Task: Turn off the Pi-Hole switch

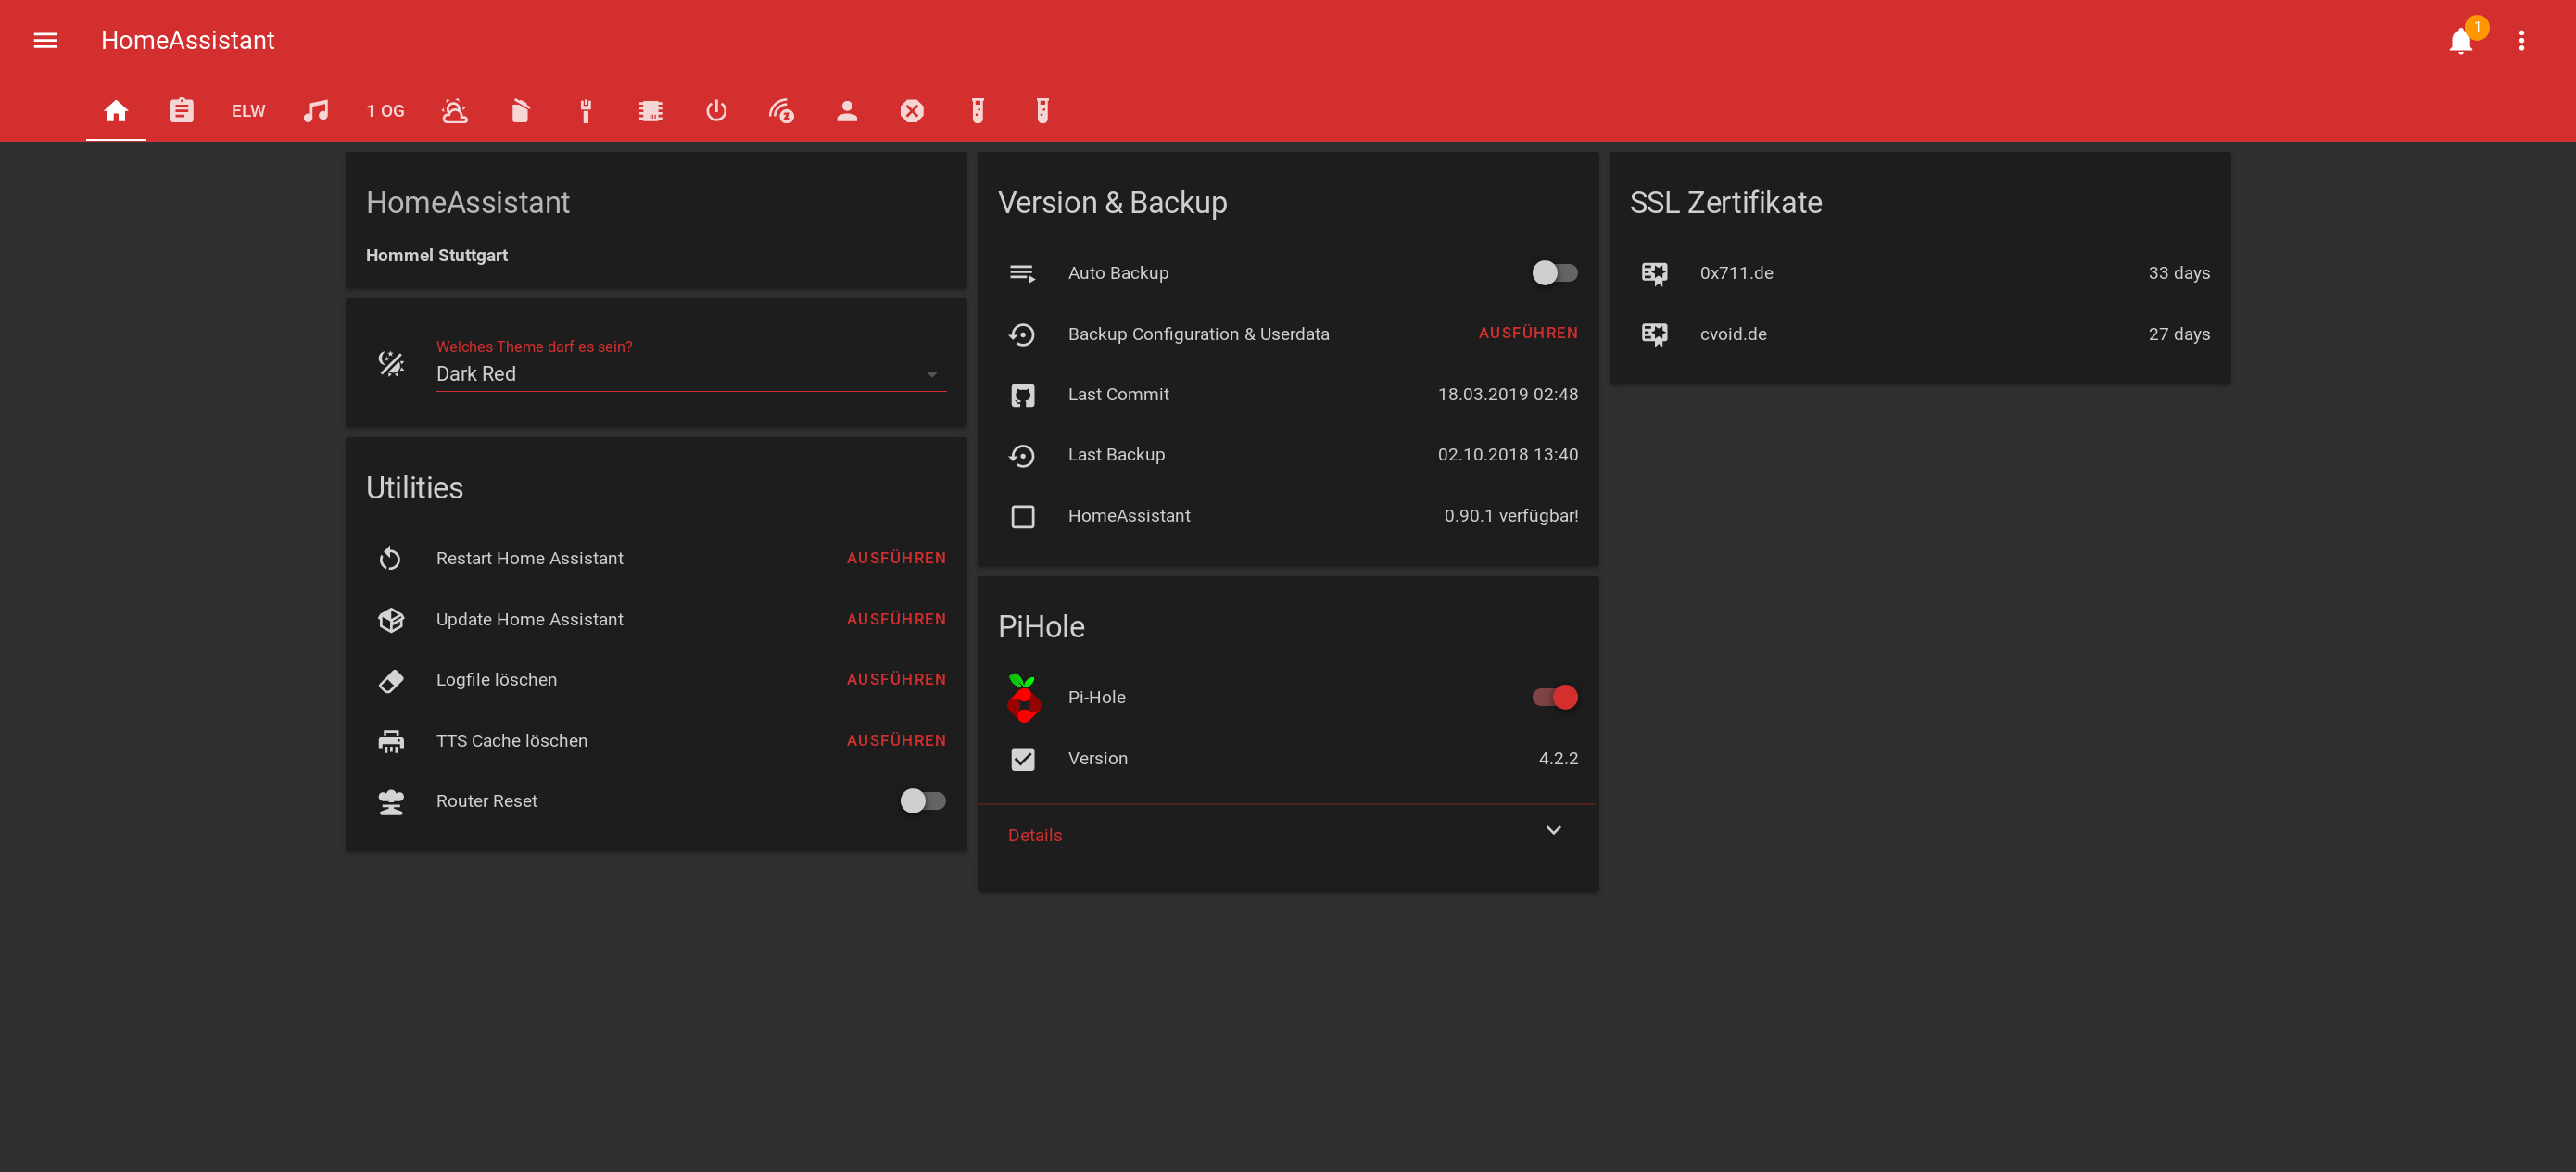Action: pos(1554,697)
